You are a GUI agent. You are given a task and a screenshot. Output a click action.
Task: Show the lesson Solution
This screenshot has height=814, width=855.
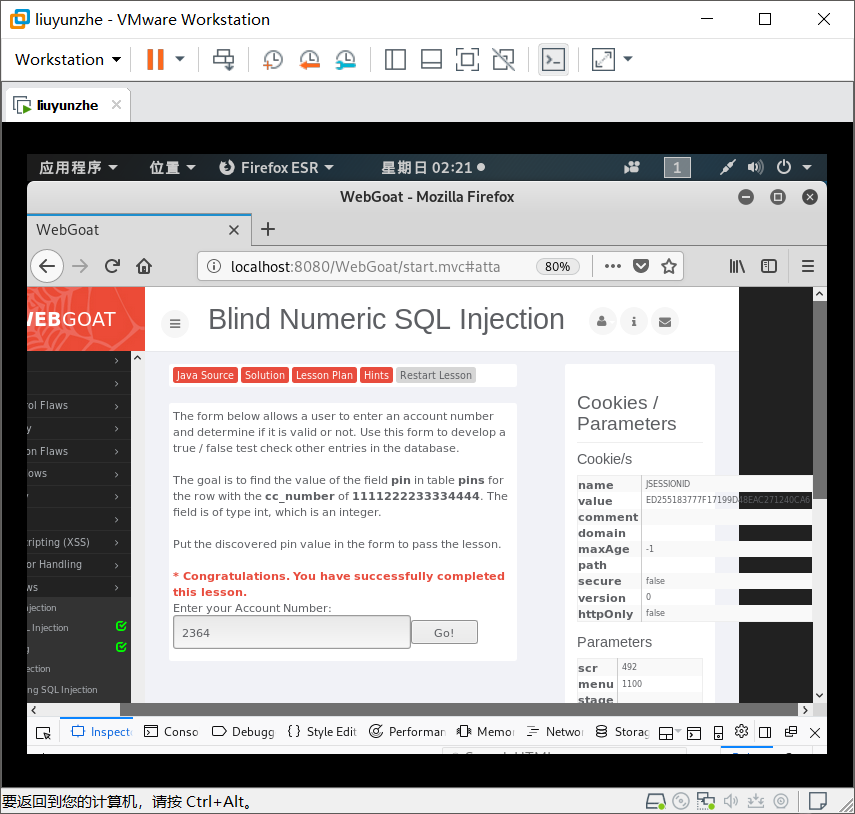pyautogui.click(x=264, y=375)
